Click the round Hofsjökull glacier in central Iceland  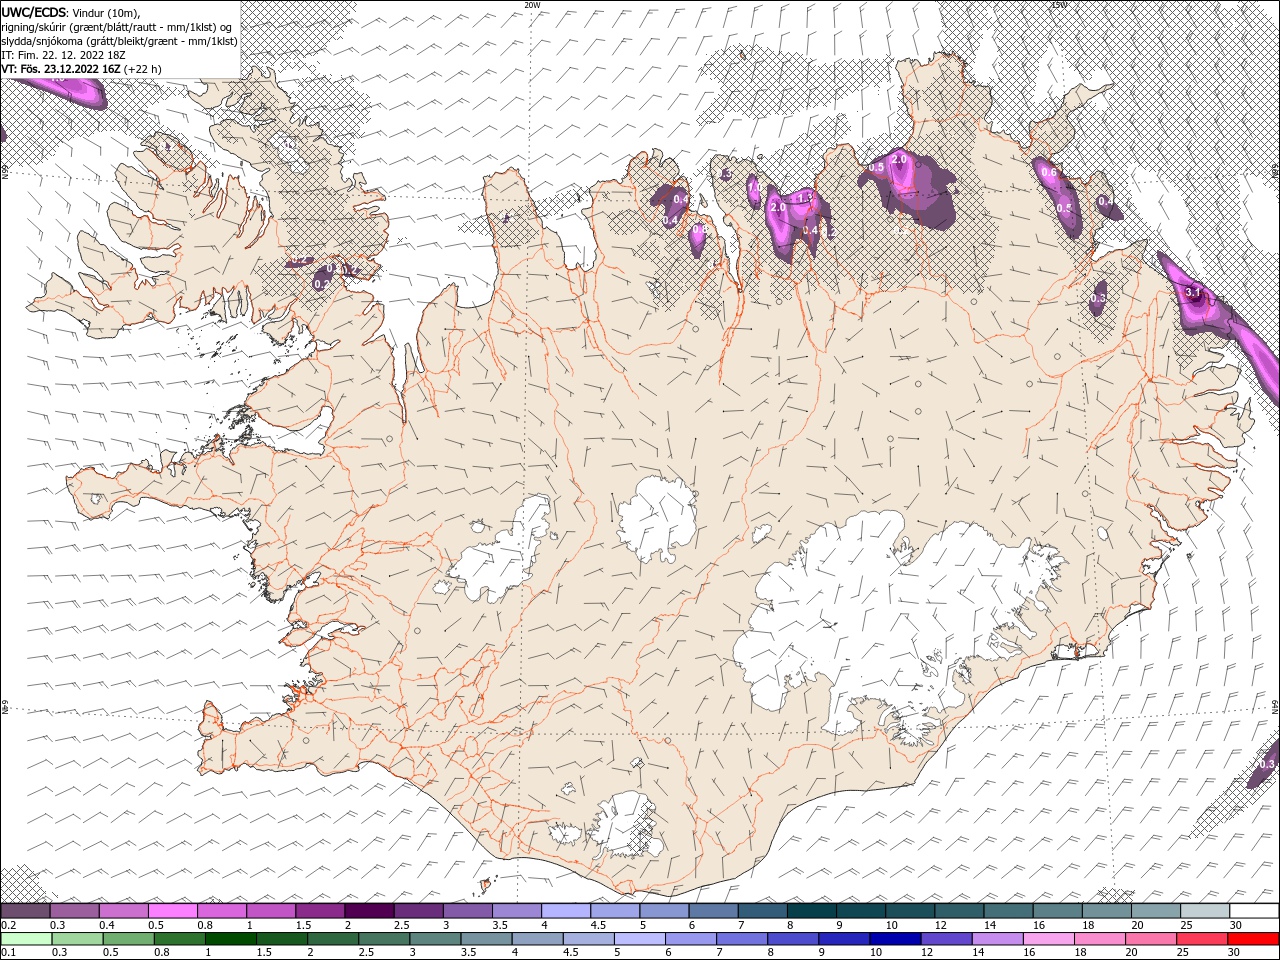(657, 518)
